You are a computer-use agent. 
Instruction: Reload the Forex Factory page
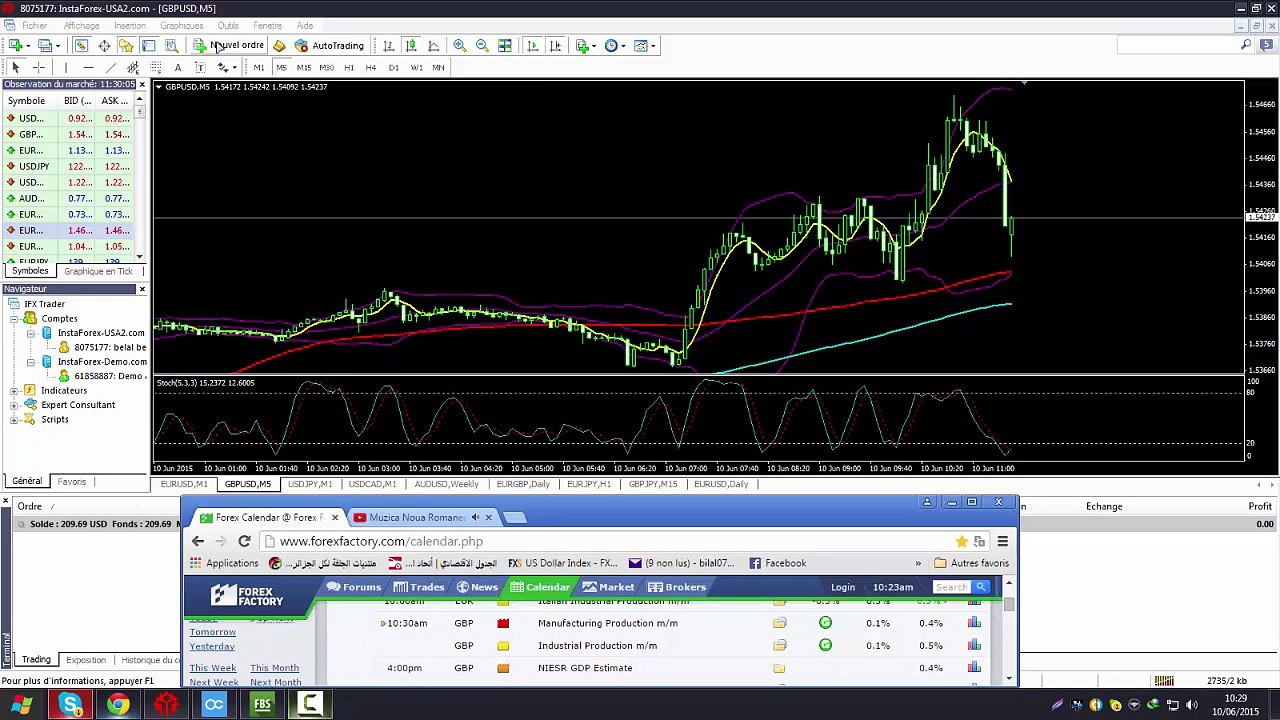click(x=244, y=541)
